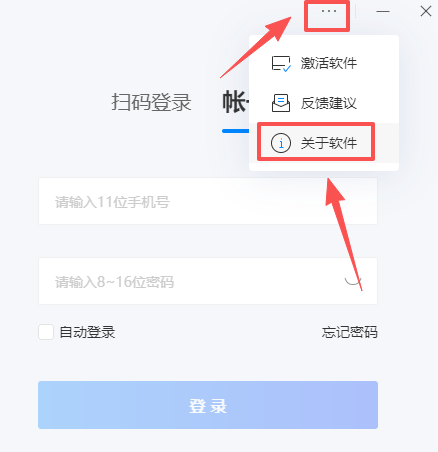Click the blue underline beneath 帐号 tab
Screen dimensions: 438x452
[236, 131]
